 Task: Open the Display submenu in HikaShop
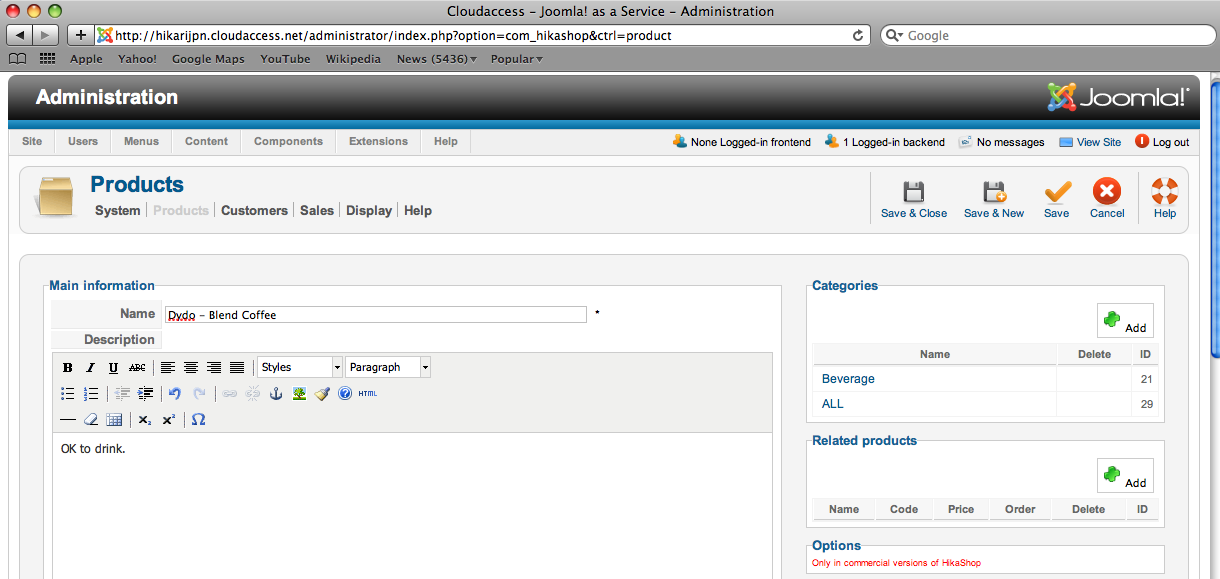pos(369,210)
